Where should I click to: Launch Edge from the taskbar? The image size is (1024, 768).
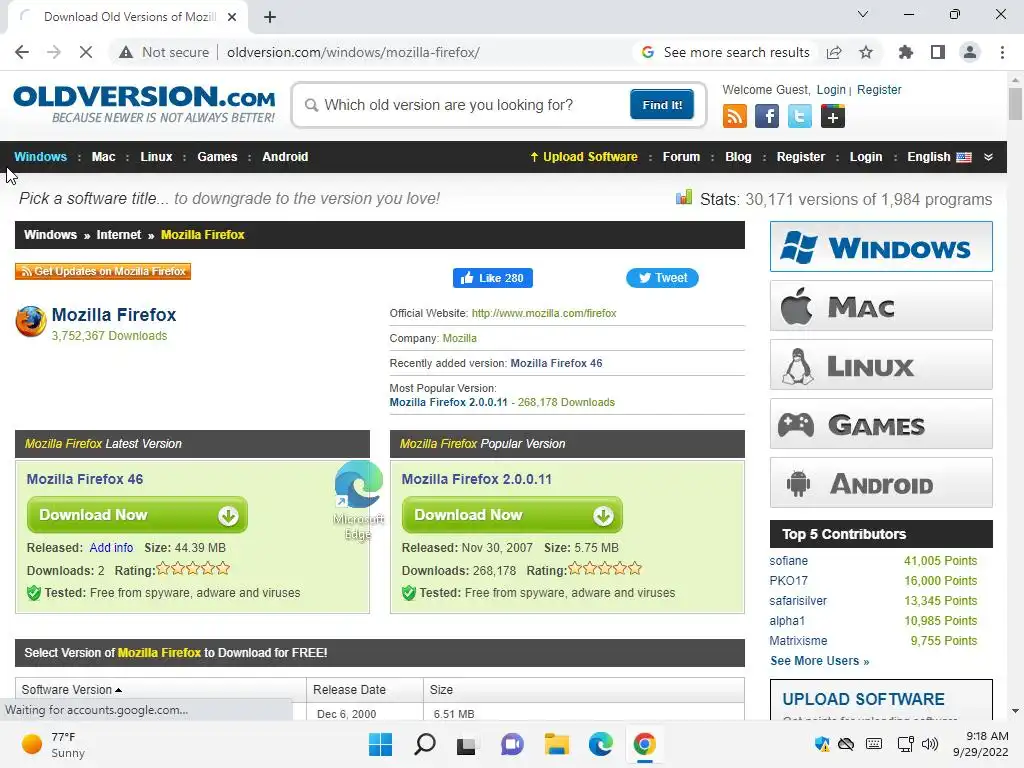[600, 744]
